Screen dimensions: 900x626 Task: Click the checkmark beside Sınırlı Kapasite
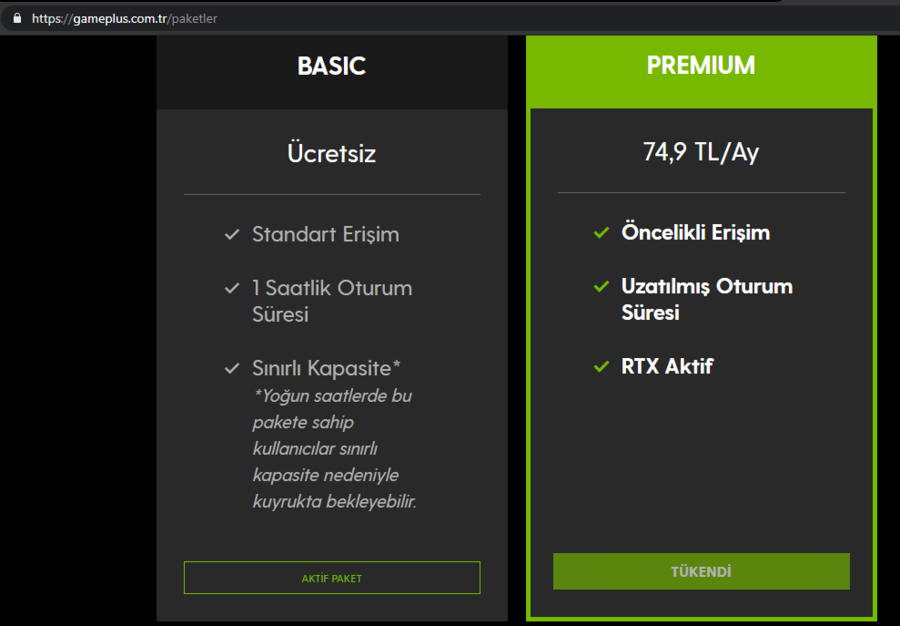[x=232, y=369]
